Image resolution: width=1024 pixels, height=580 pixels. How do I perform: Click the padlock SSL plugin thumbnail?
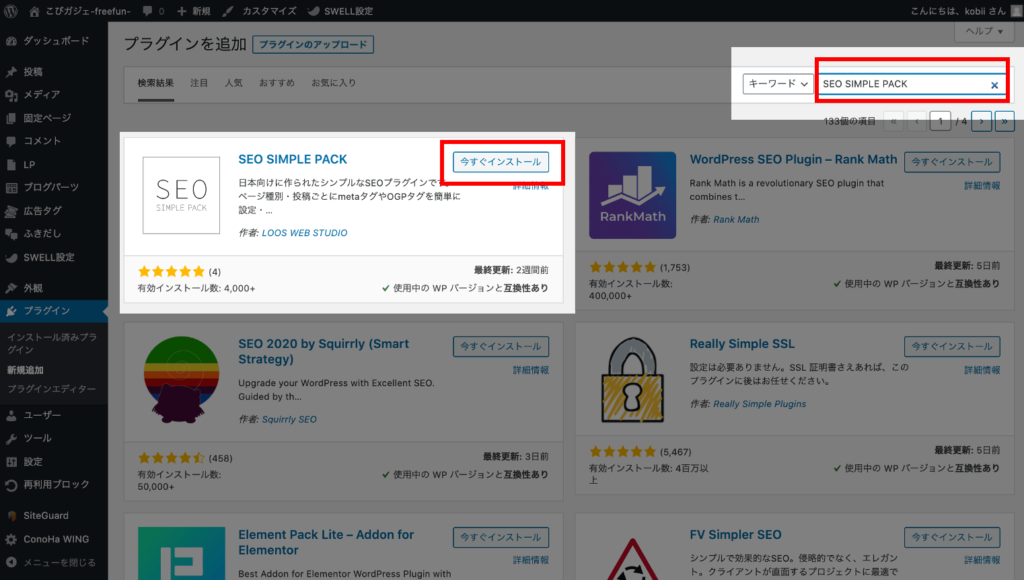click(632, 379)
